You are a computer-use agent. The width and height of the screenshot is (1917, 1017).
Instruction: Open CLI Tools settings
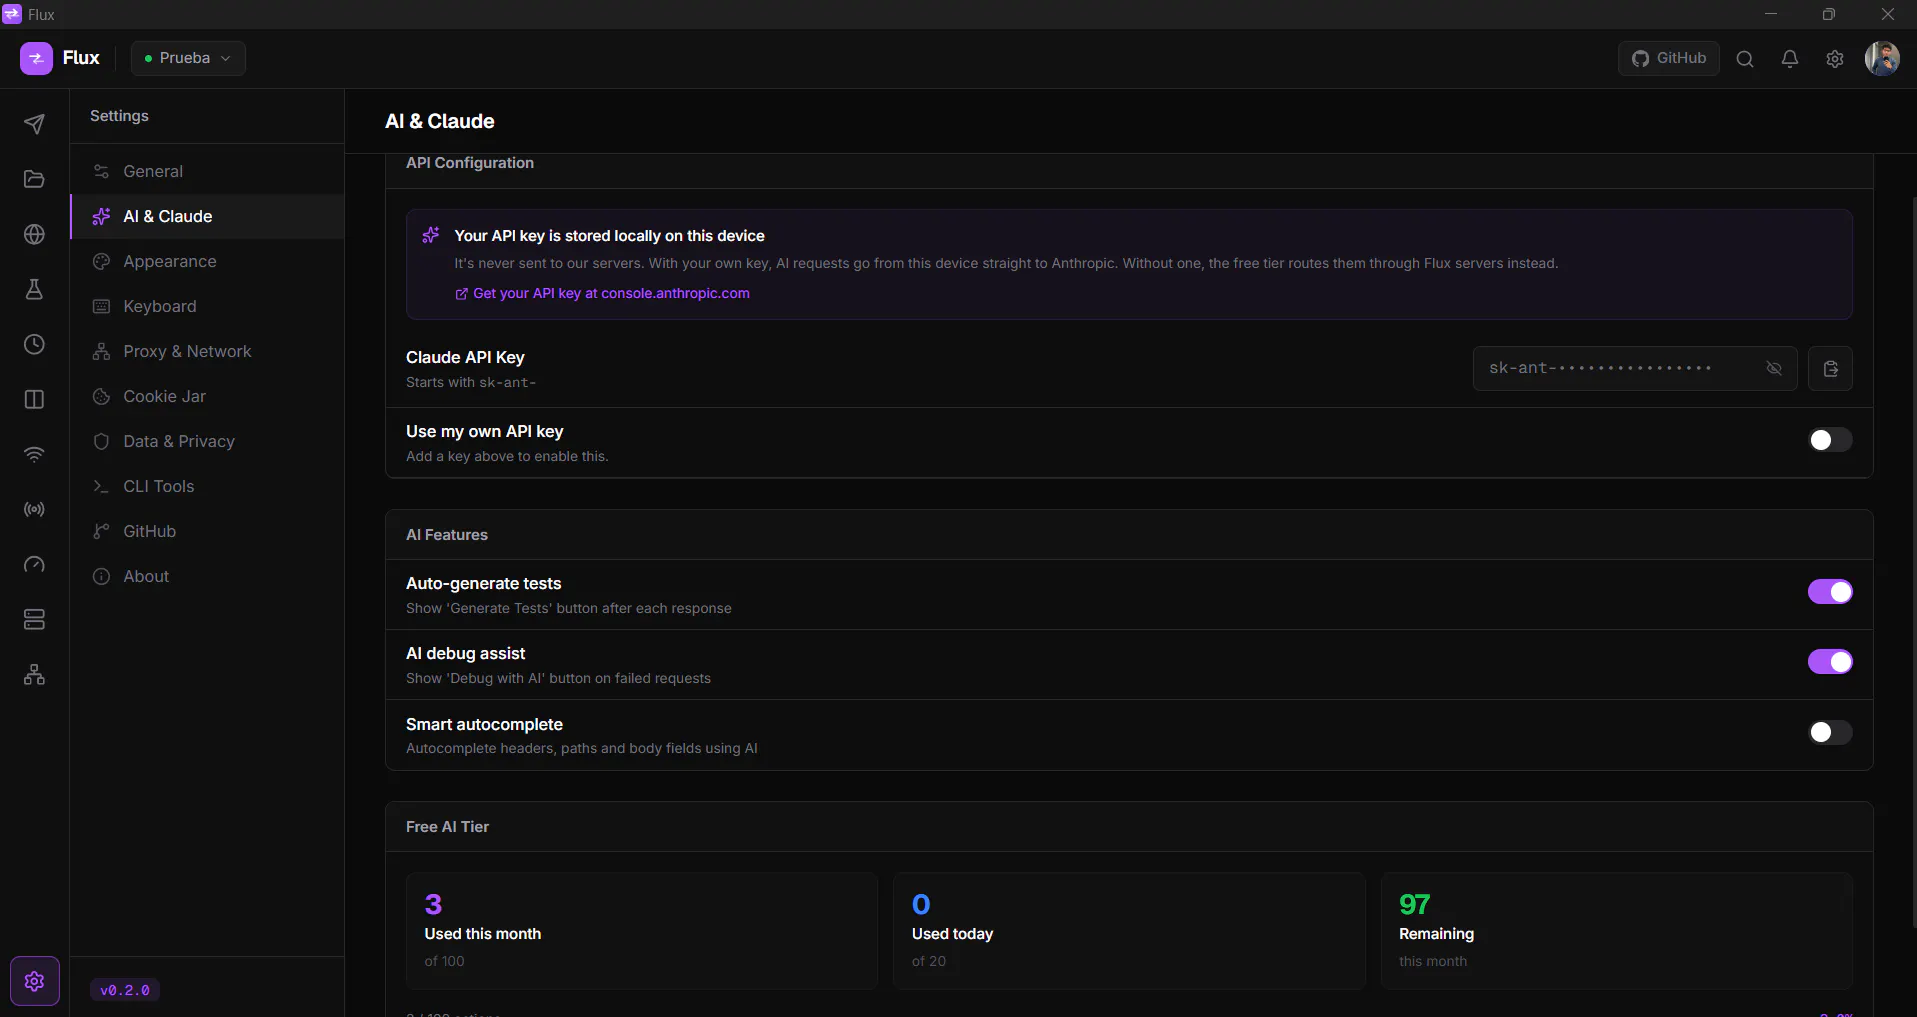click(207, 486)
